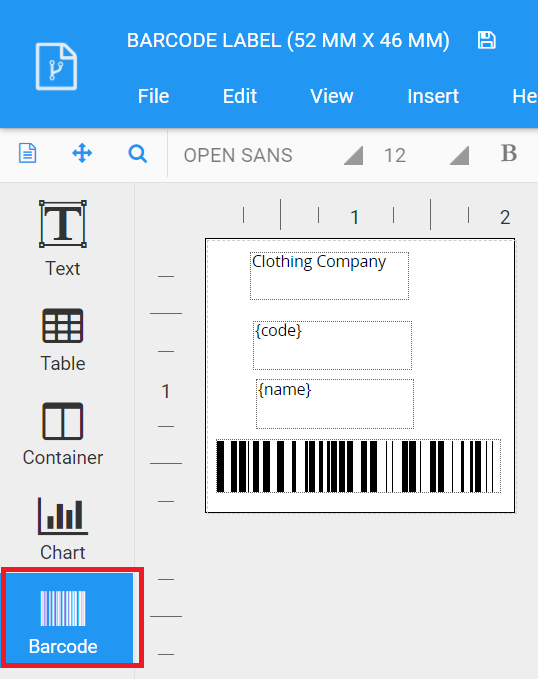This screenshot has height=679, width=538.
Task: Open the font size 12 dropdown
Action: click(x=426, y=155)
